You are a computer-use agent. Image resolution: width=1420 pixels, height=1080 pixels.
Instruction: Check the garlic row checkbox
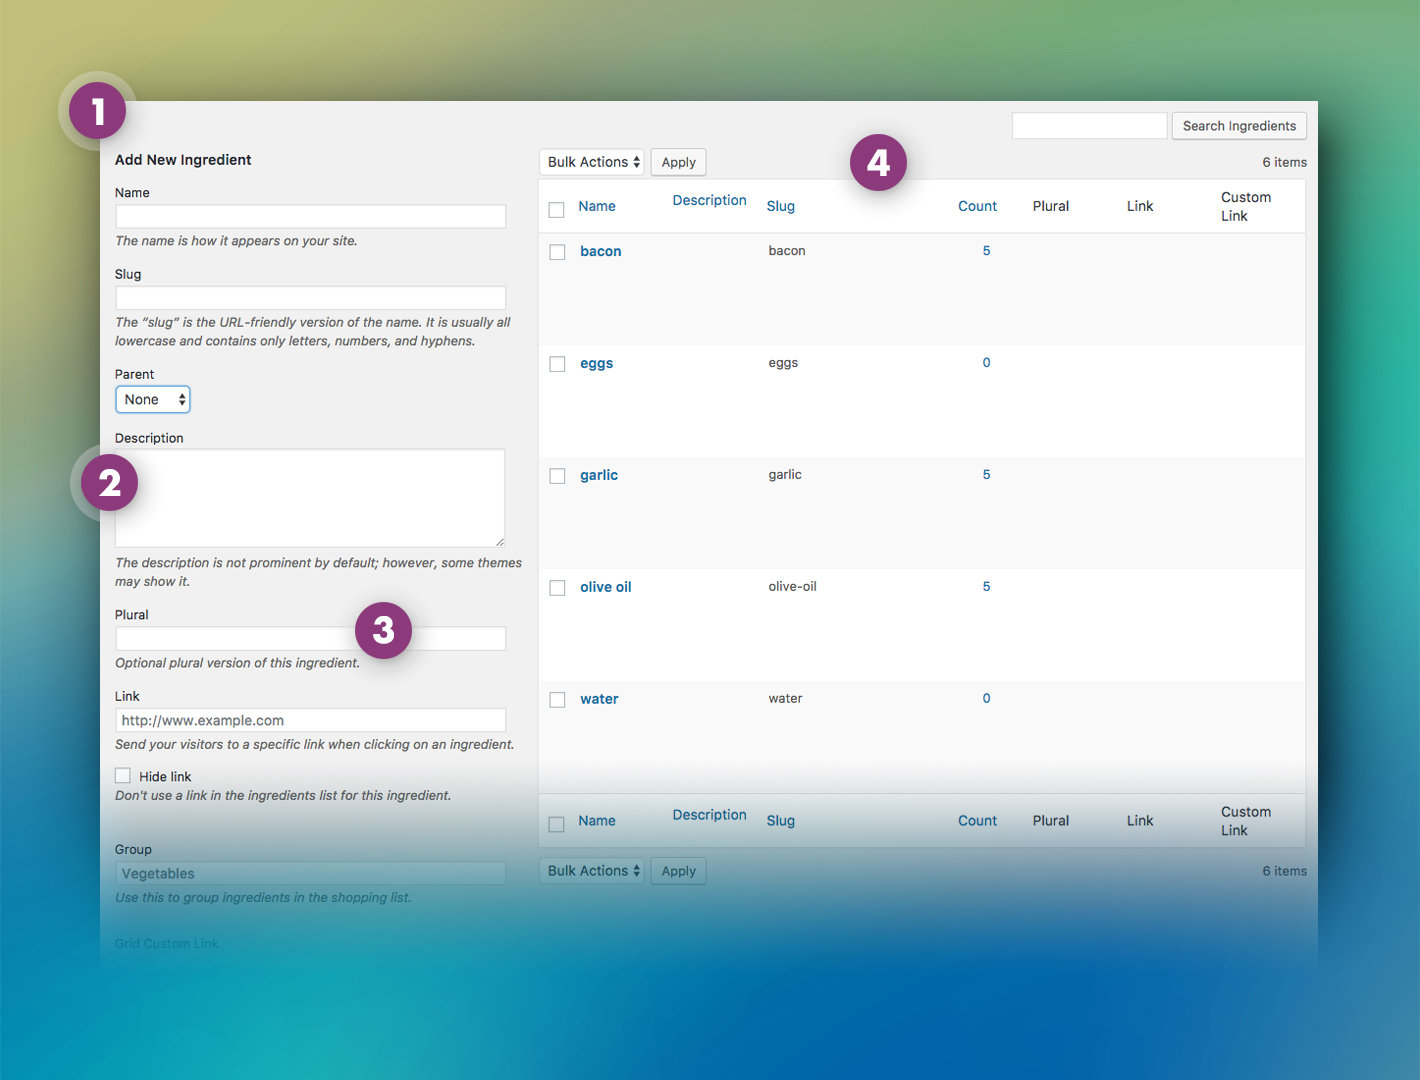click(558, 476)
